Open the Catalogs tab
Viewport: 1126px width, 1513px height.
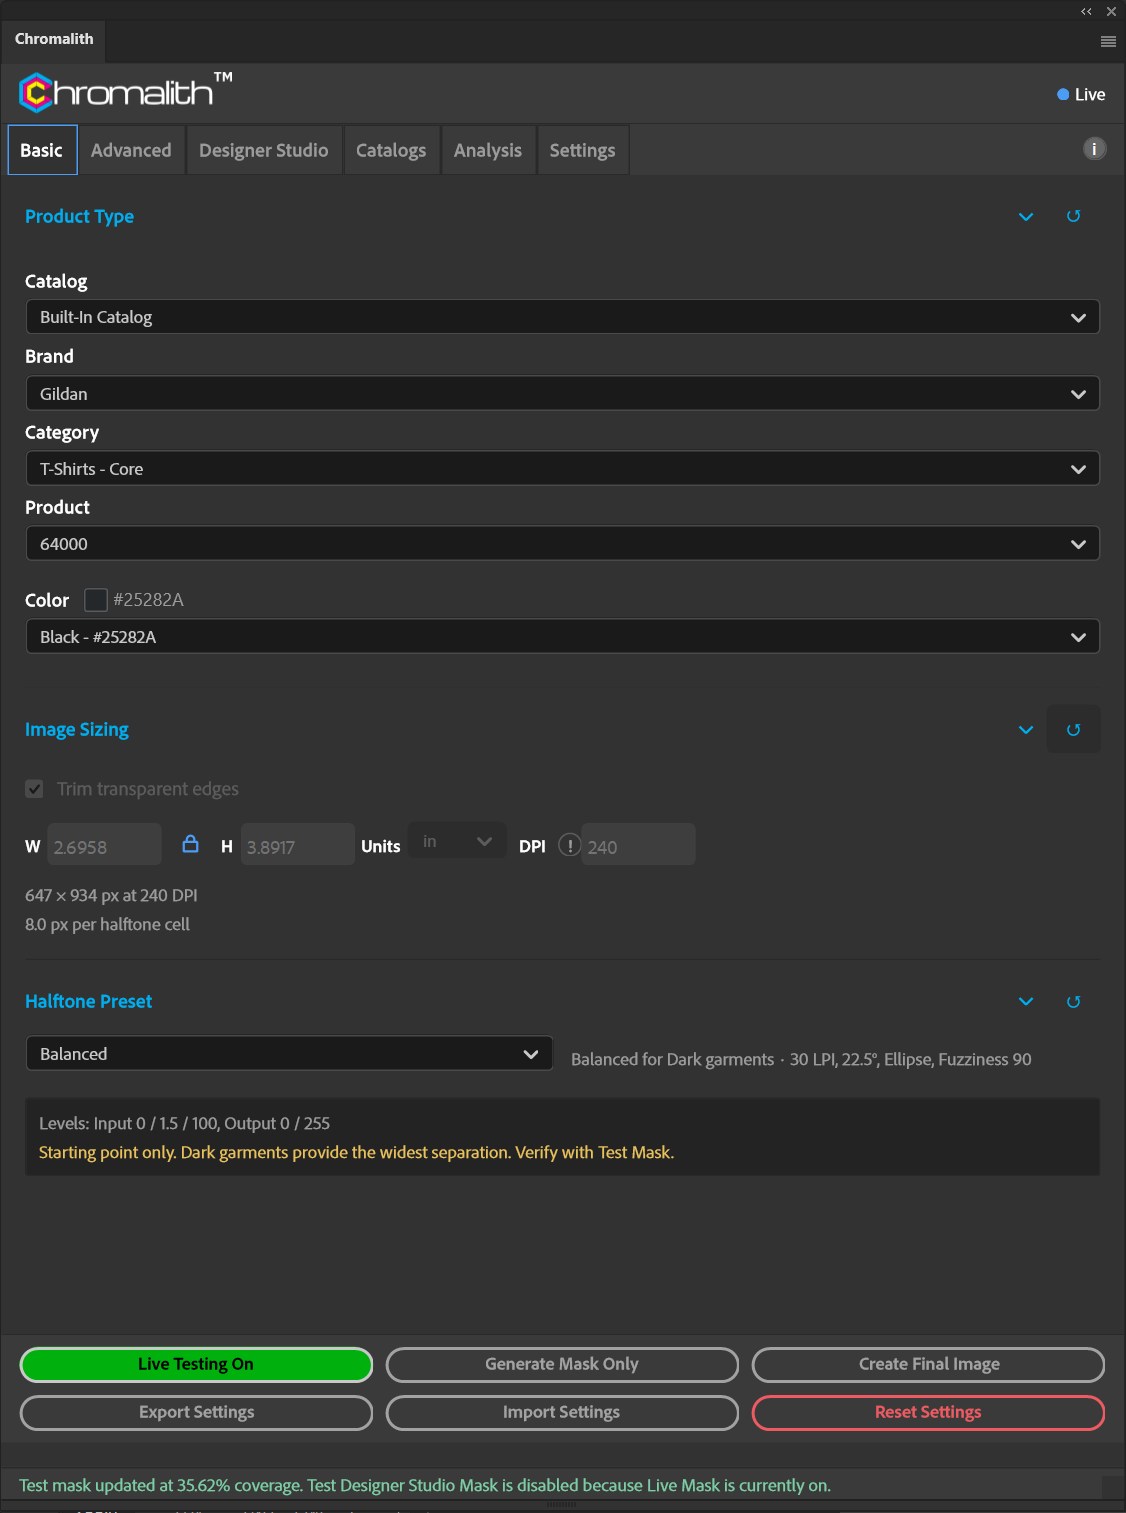(391, 150)
